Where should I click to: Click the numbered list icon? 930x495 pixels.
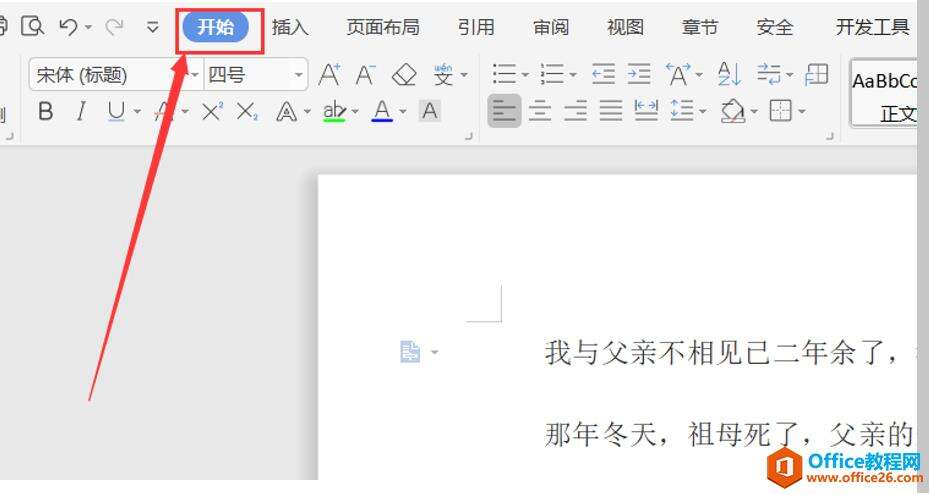click(x=552, y=75)
